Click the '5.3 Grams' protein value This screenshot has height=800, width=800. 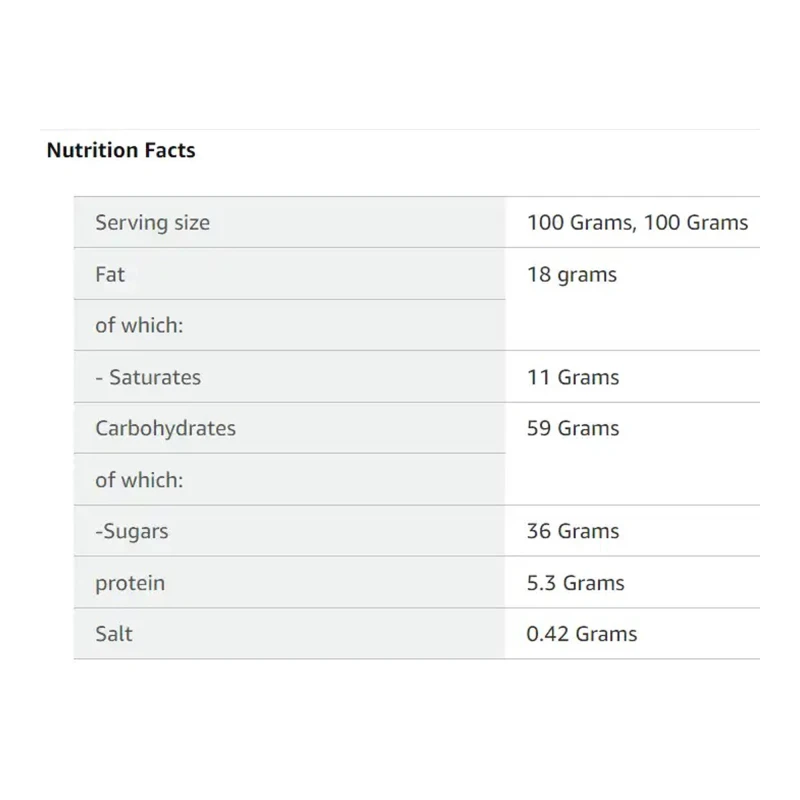pos(575,583)
